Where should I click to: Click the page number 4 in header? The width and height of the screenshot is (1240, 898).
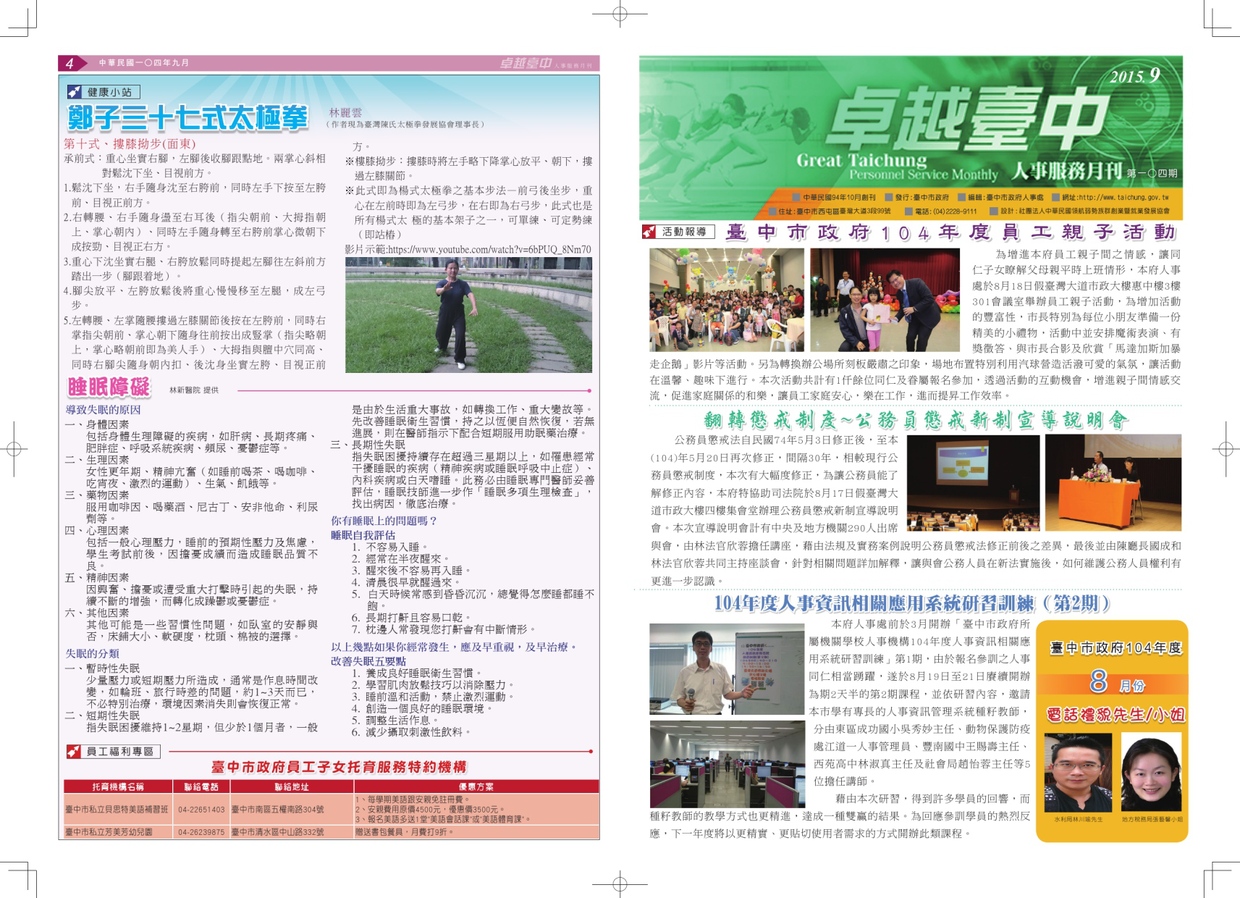(71, 63)
